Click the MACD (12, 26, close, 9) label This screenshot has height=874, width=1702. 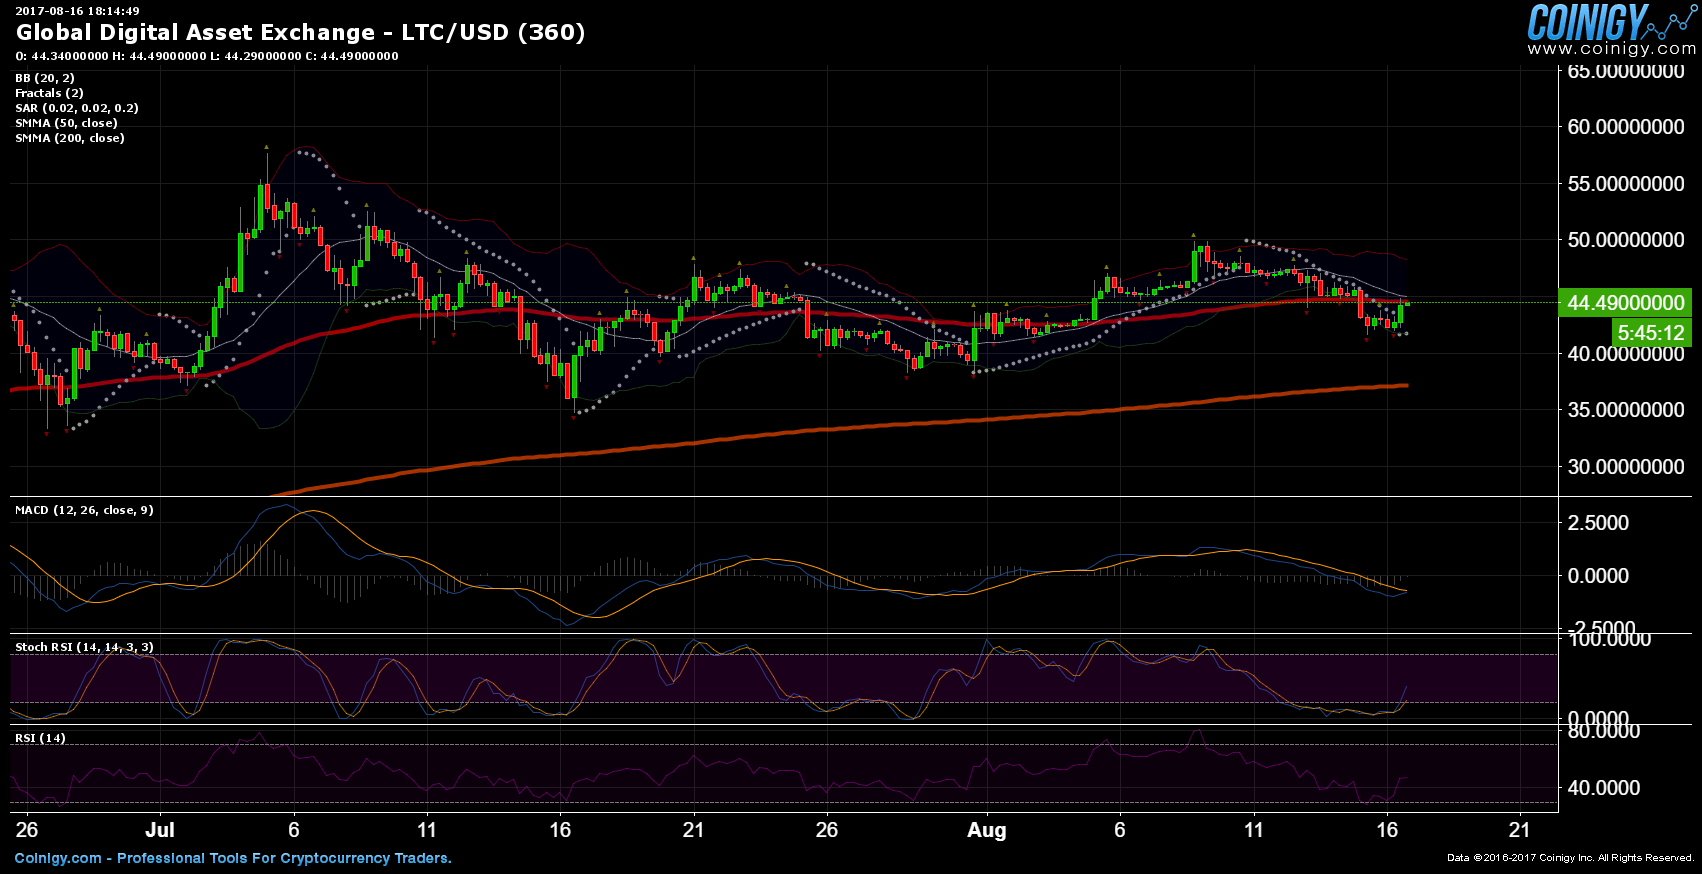click(84, 510)
